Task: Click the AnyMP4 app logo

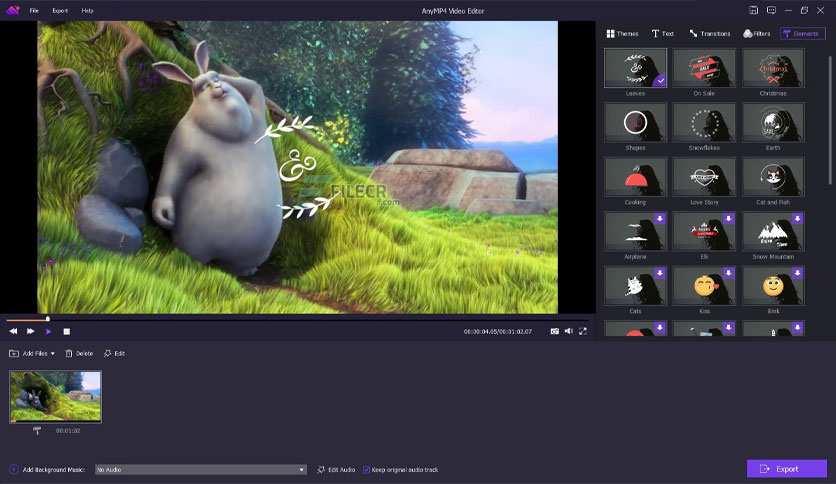Action: pyautogui.click(x=13, y=10)
